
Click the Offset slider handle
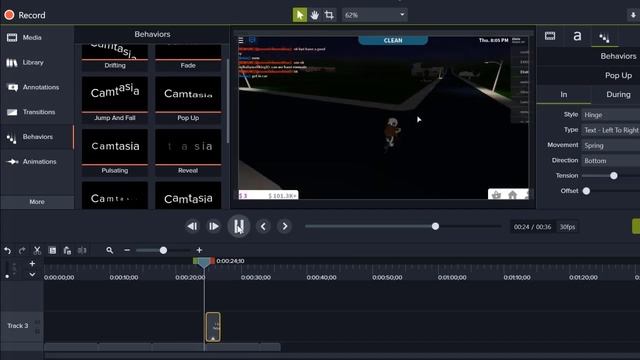tap(586, 191)
